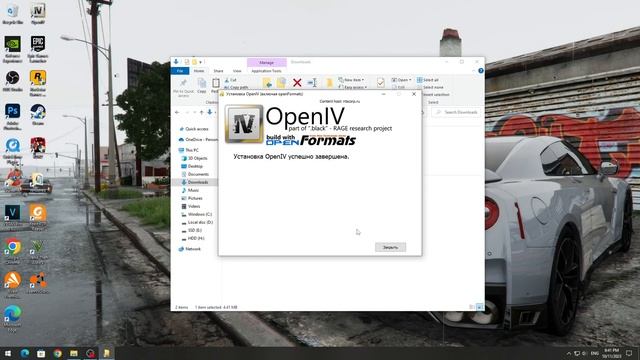Open the Quick Access Toolbar customize dropdown arrow
Image resolution: width=640 pixels, height=360 pixels.
point(201,62)
